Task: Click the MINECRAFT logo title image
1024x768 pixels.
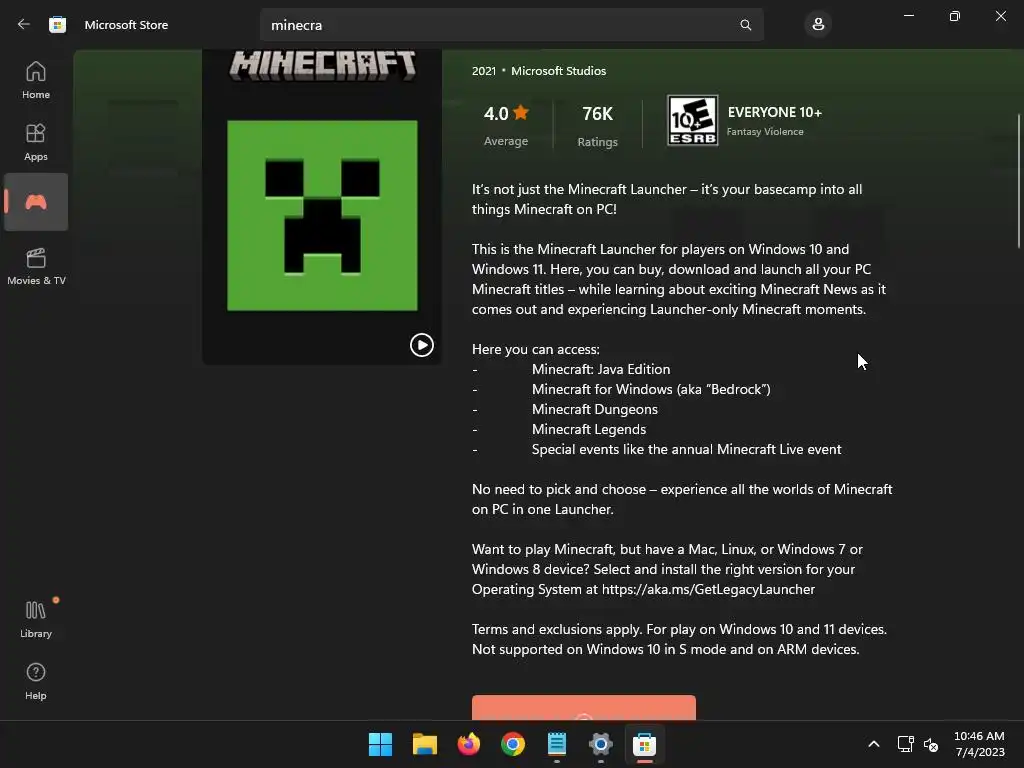Action: point(322,65)
